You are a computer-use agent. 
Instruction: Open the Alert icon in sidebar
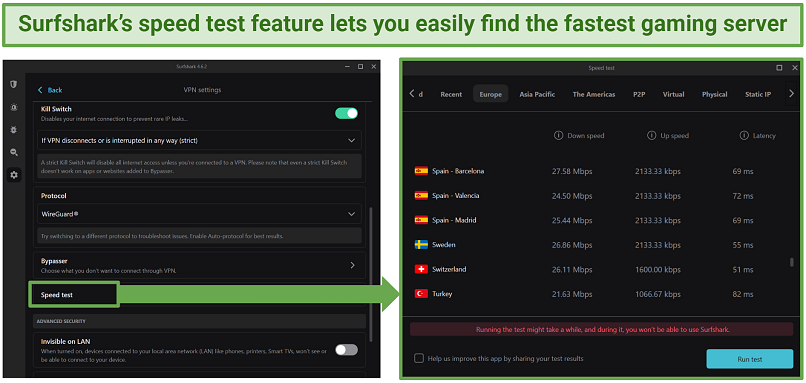(x=14, y=107)
